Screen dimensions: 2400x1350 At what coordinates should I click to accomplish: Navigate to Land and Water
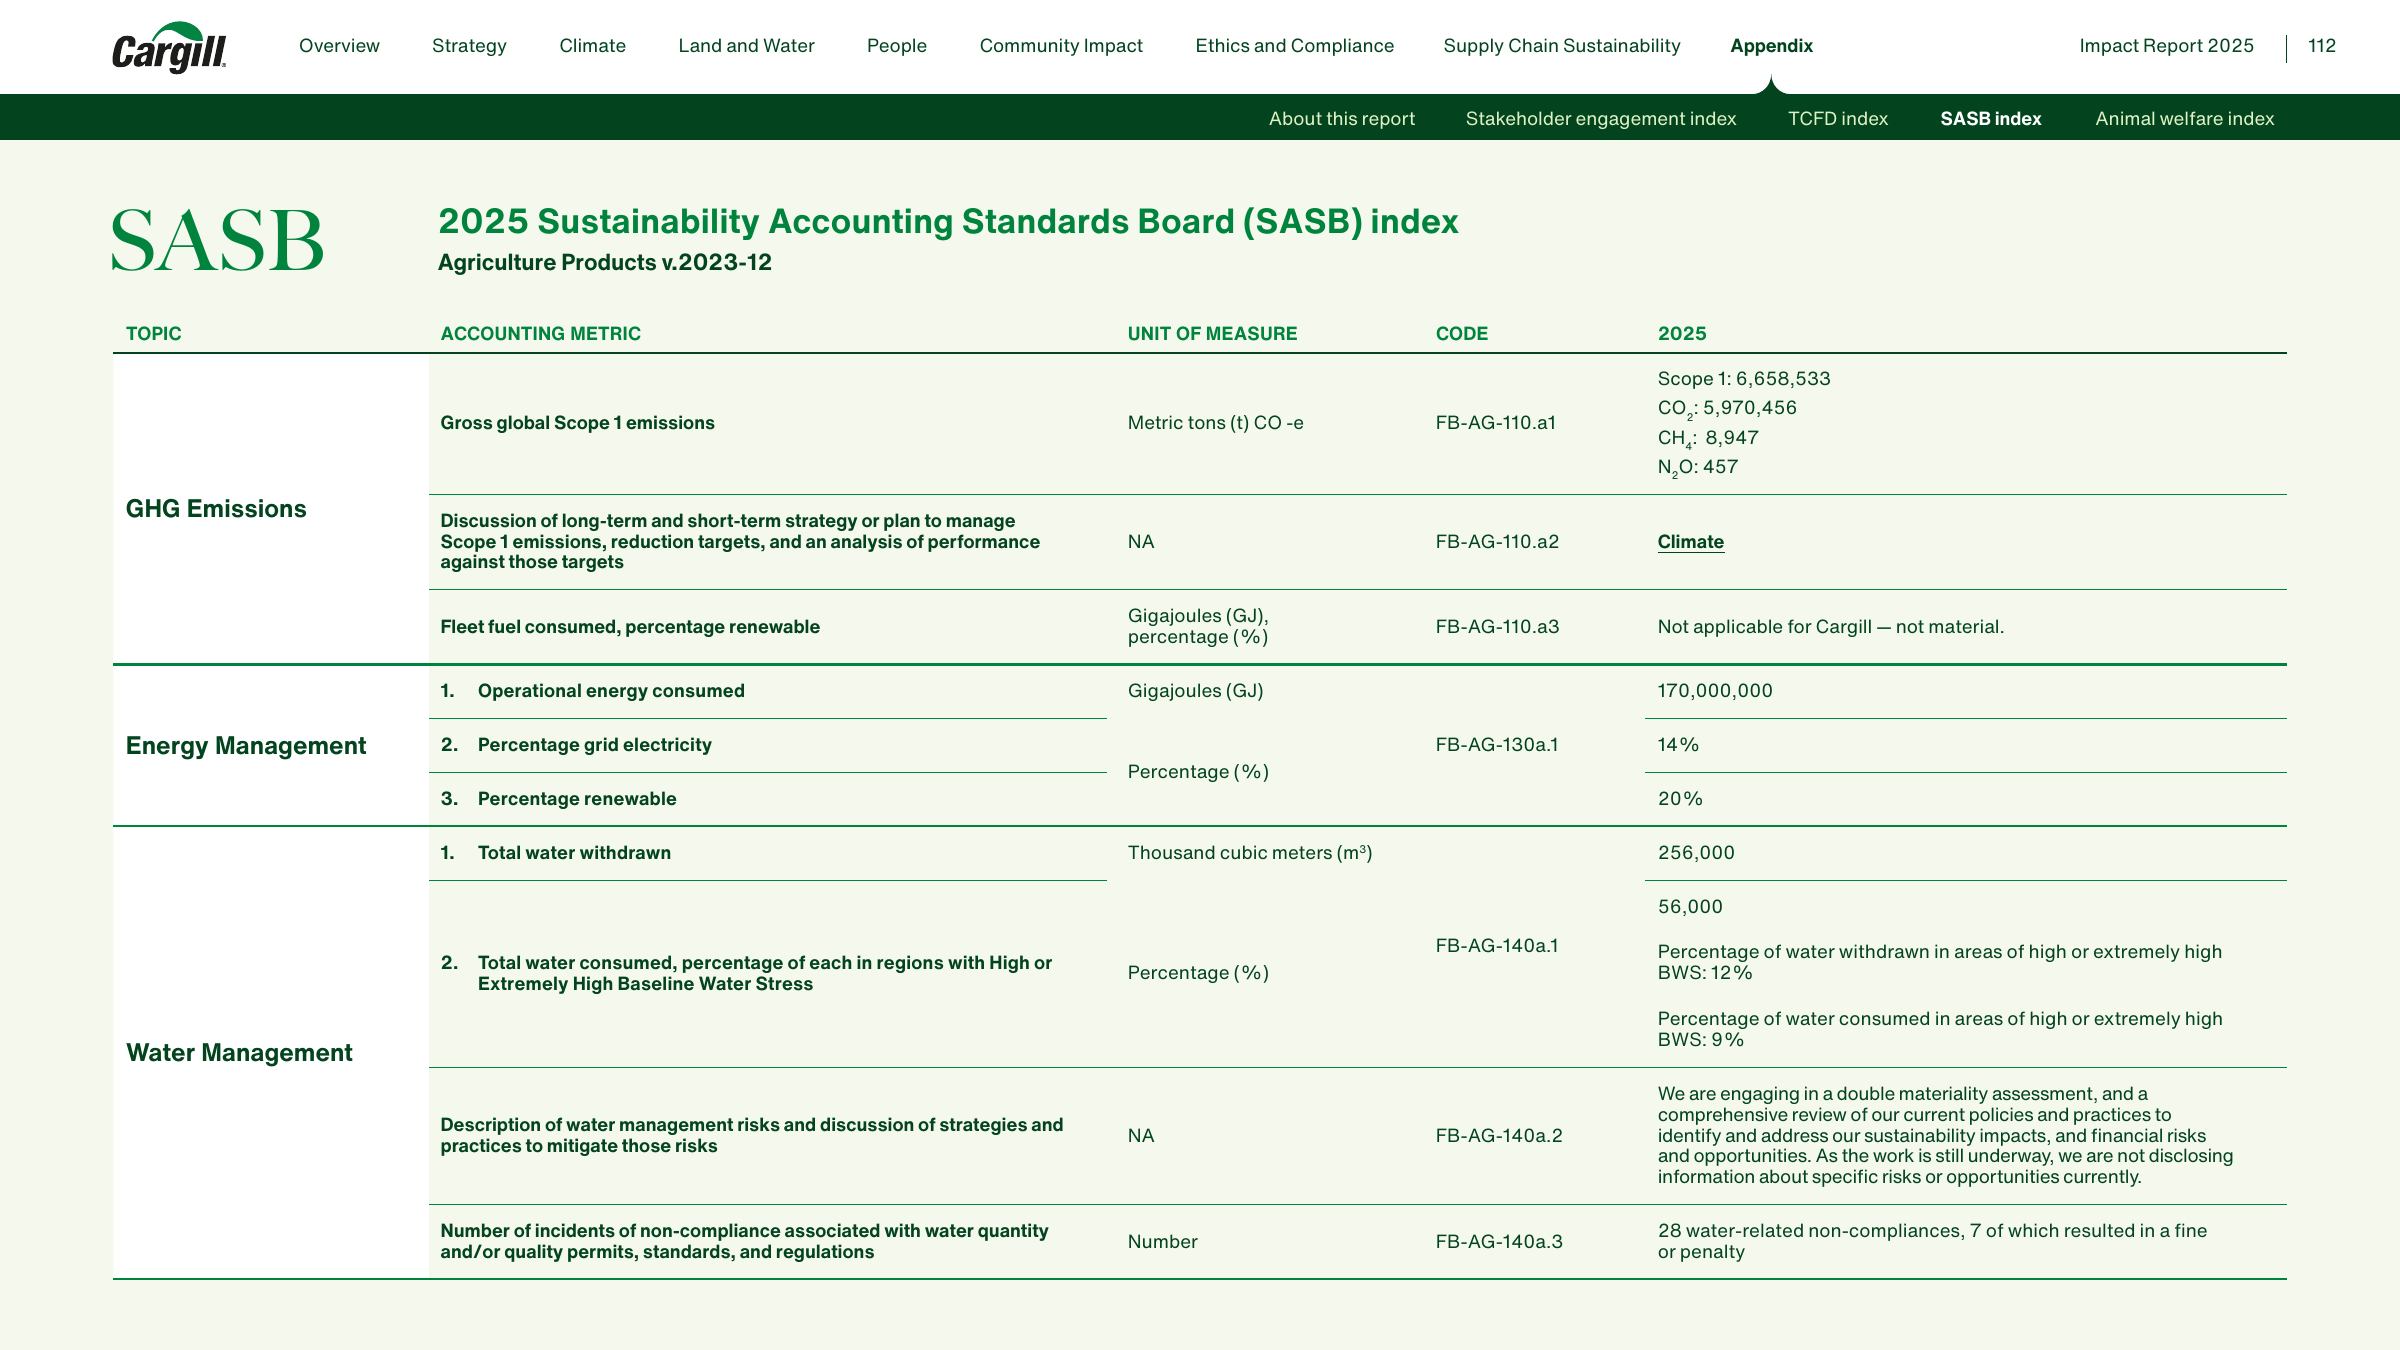click(746, 46)
